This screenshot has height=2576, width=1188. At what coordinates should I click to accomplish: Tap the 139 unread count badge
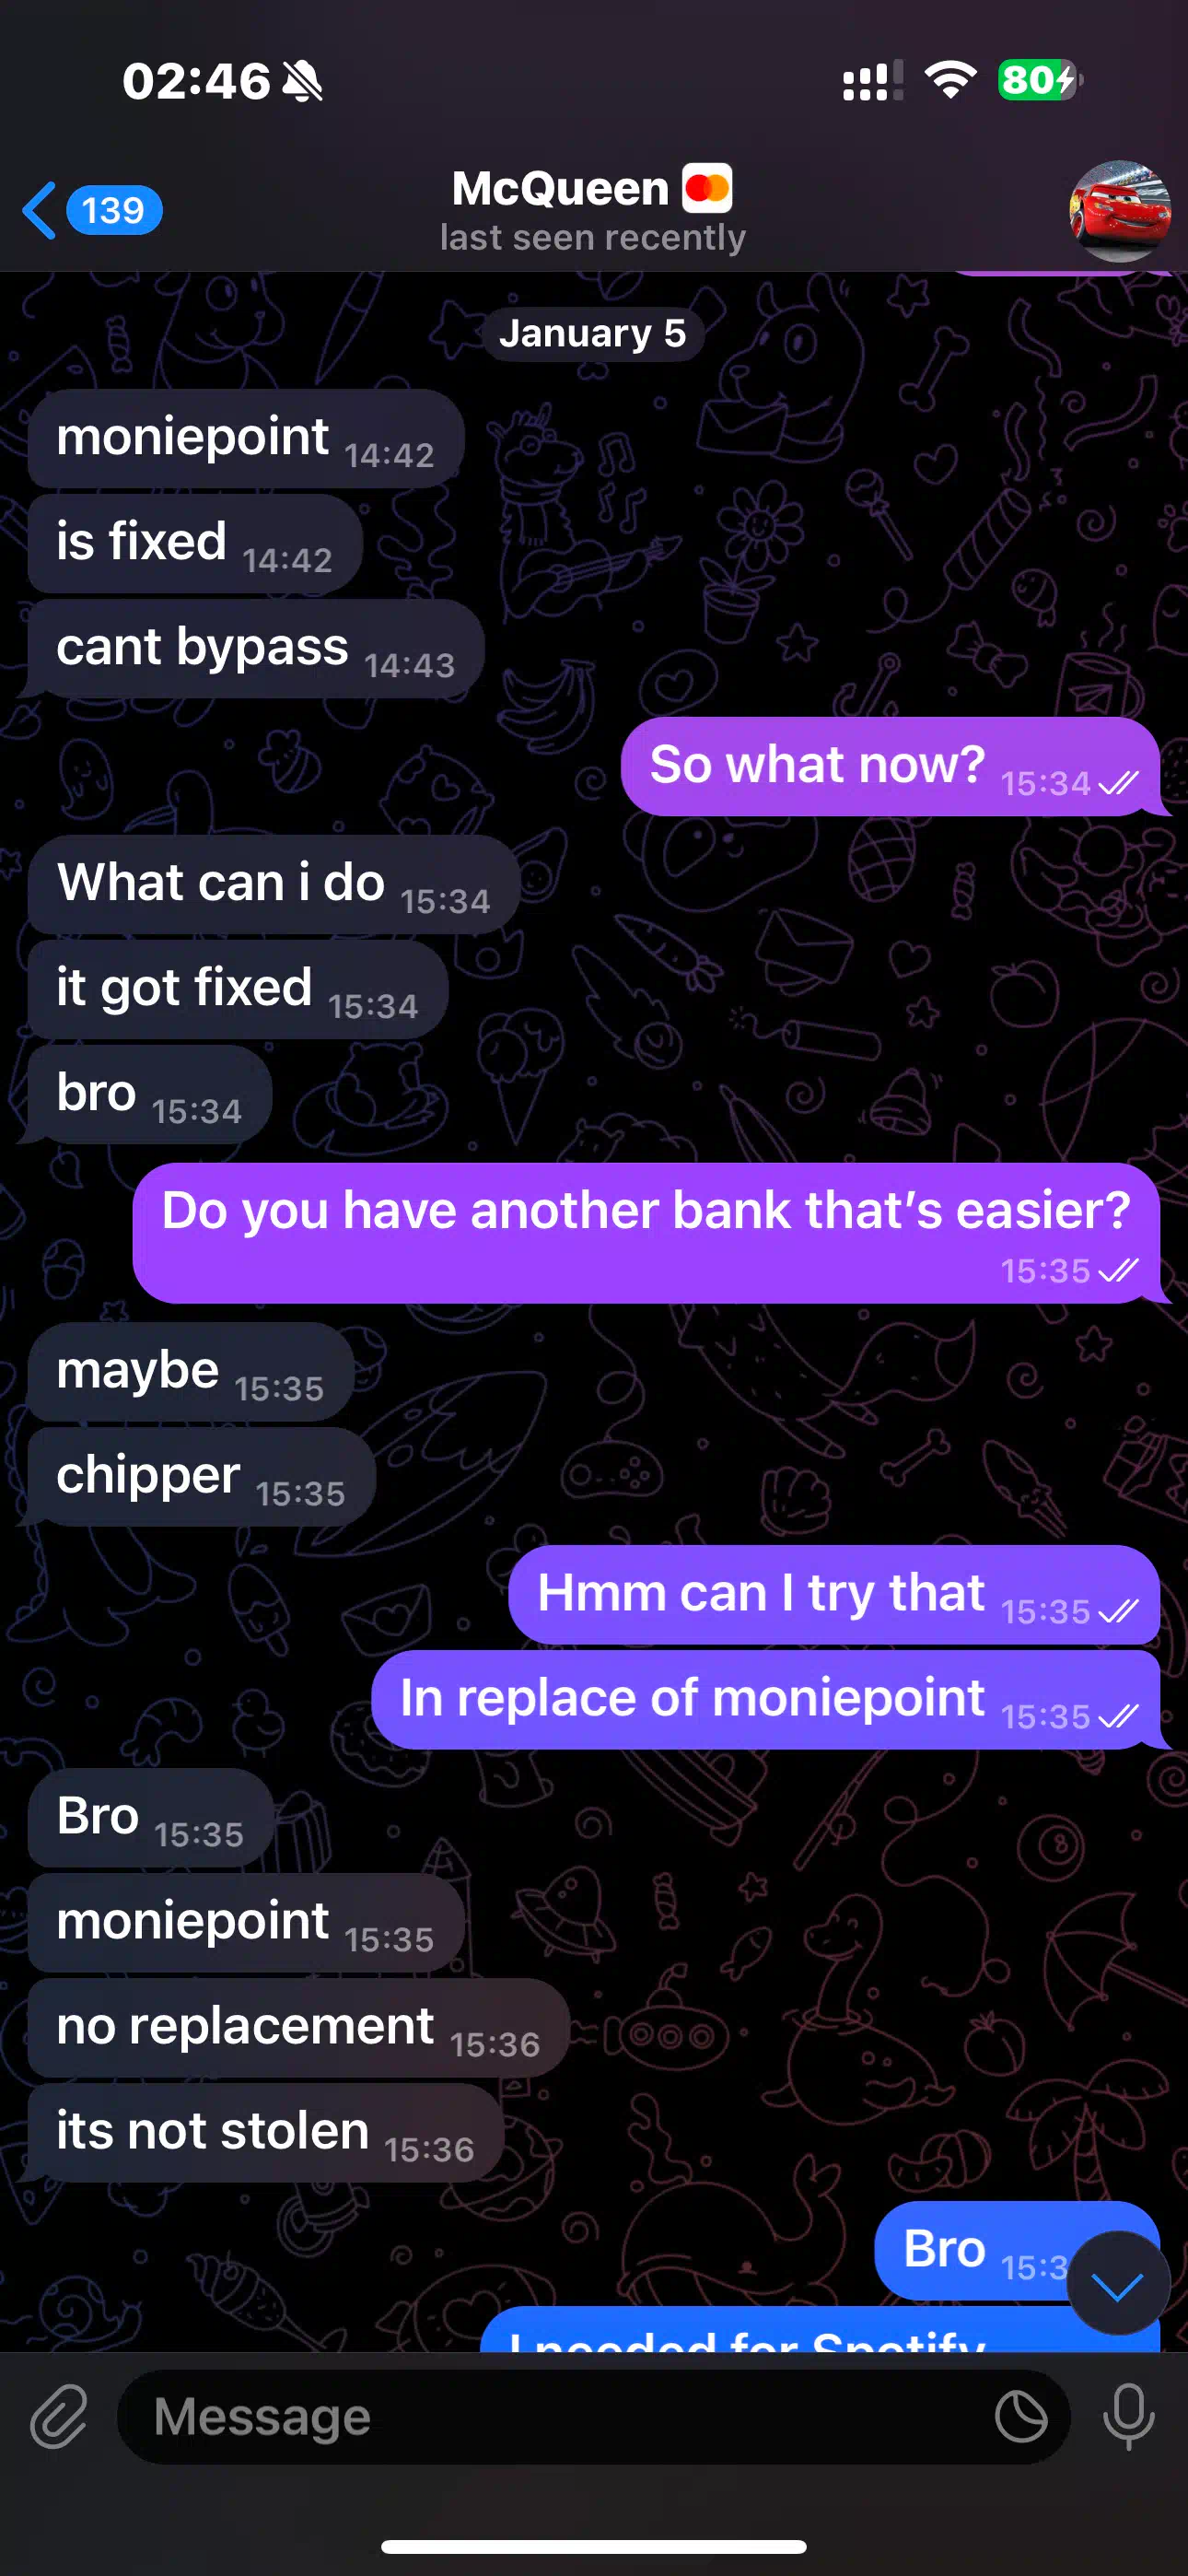pyautogui.click(x=114, y=211)
